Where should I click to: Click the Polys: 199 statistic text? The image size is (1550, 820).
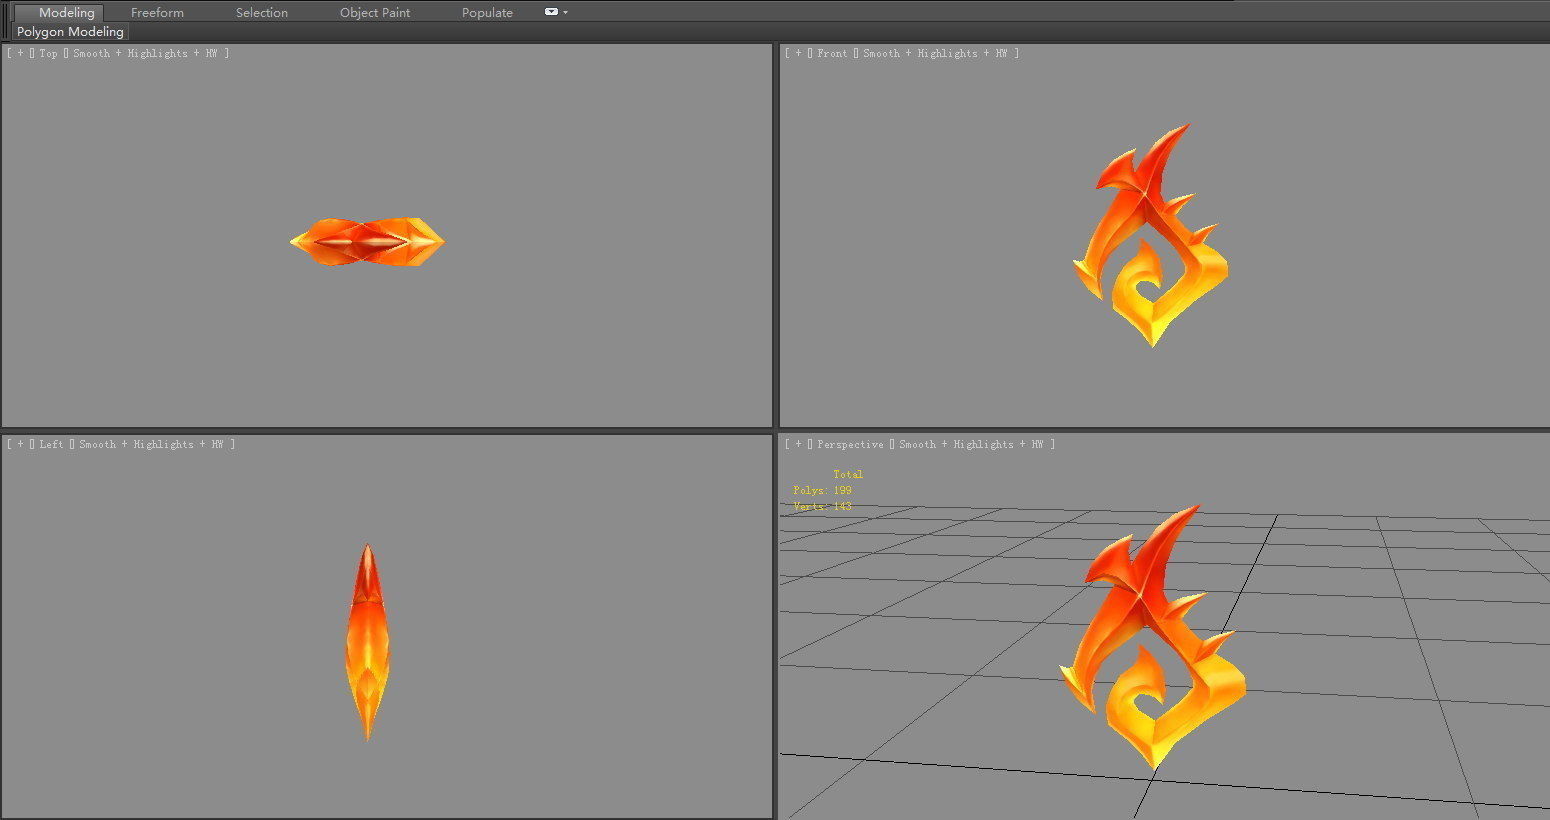pos(822,491)
